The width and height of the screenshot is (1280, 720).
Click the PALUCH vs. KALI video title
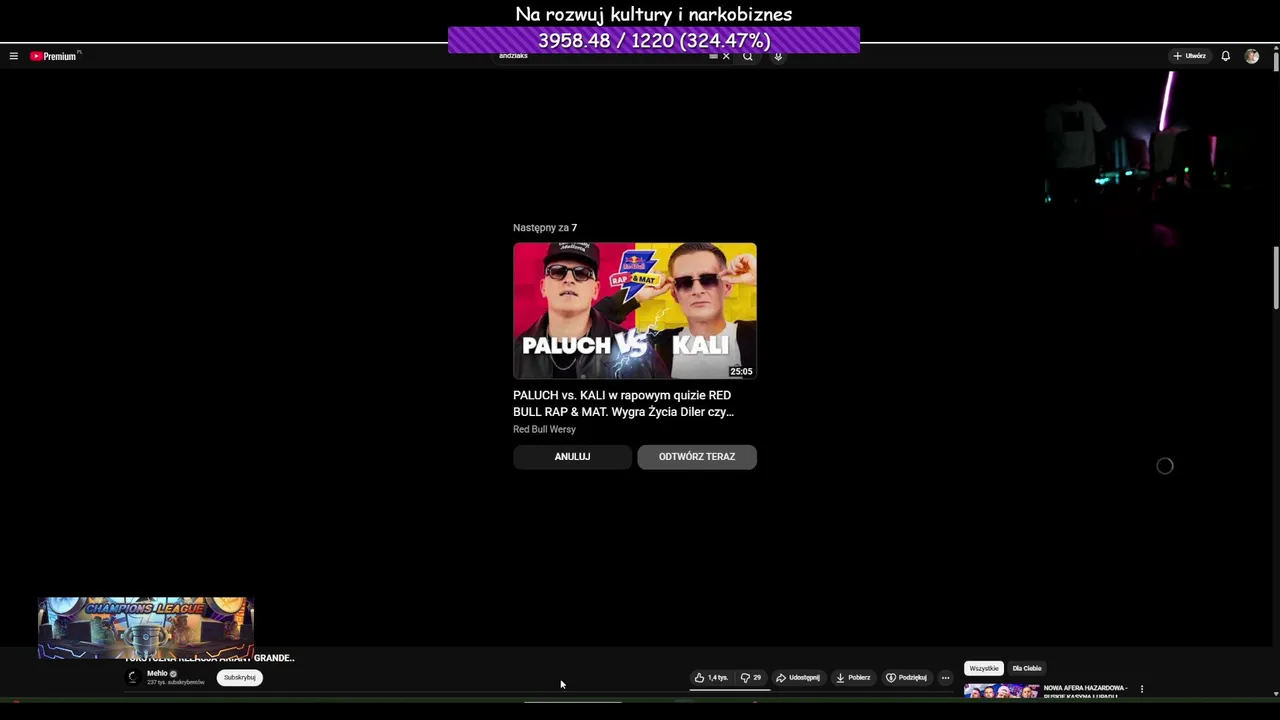click(624, 403)
